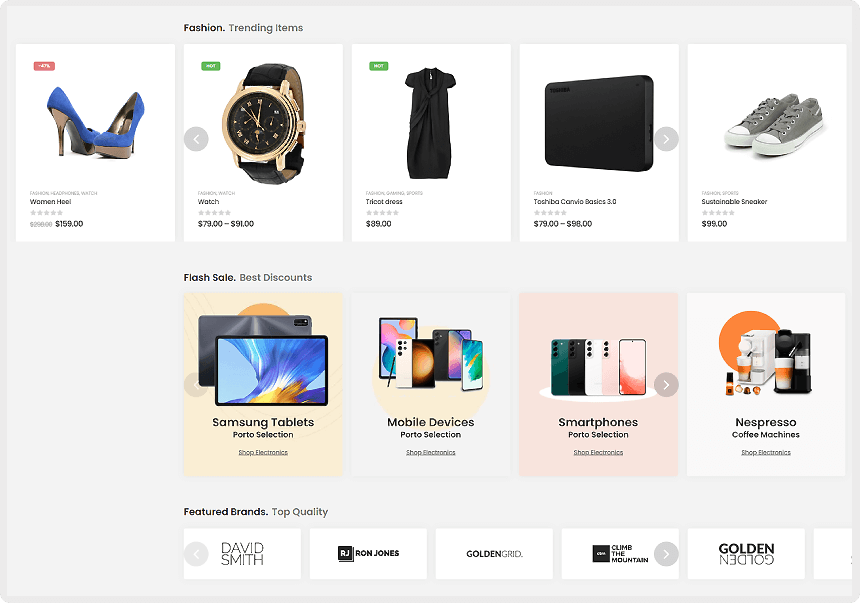Select the Climb The Mountain brand logo

(x=620, y=554)
